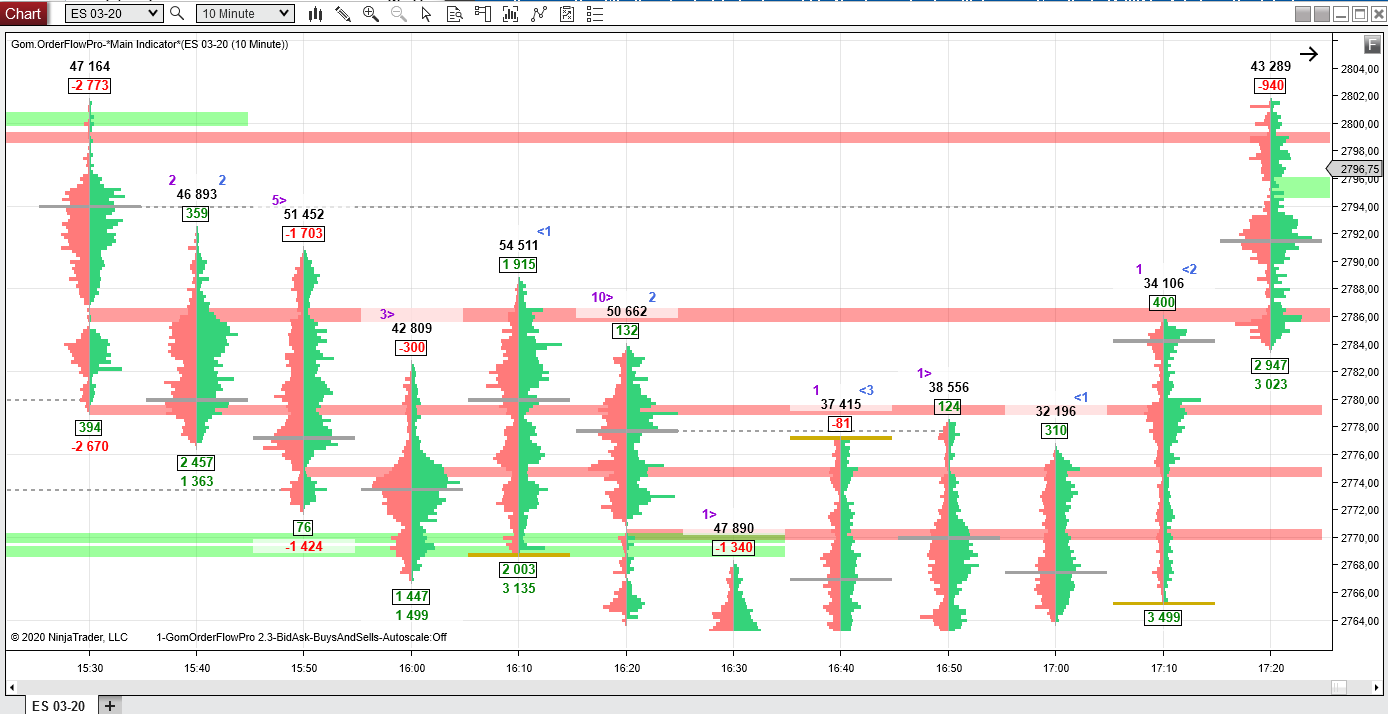This screenshot has width=1388, height=714.
Task: Click the volume total 32 196
Action: coord(1056,411)
